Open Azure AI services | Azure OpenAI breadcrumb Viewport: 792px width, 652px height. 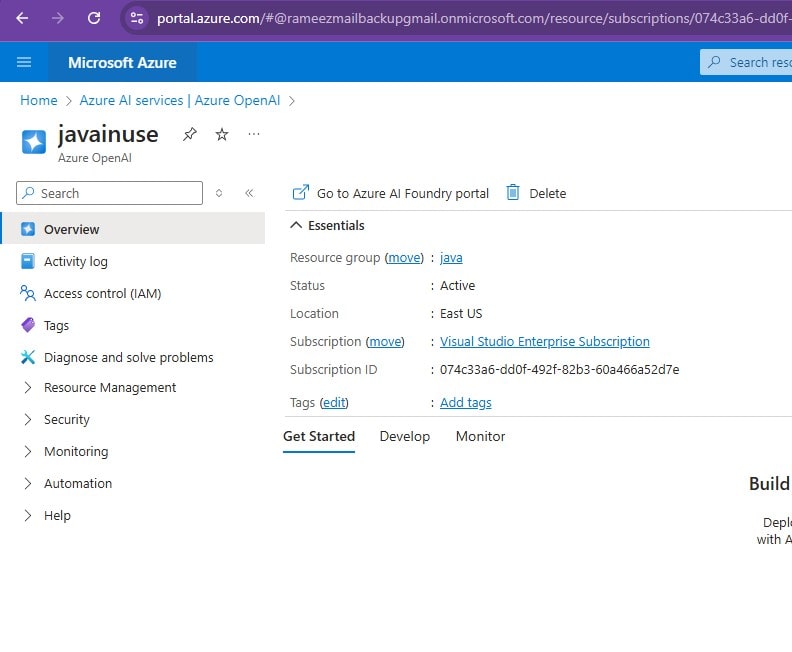(180, 101)
